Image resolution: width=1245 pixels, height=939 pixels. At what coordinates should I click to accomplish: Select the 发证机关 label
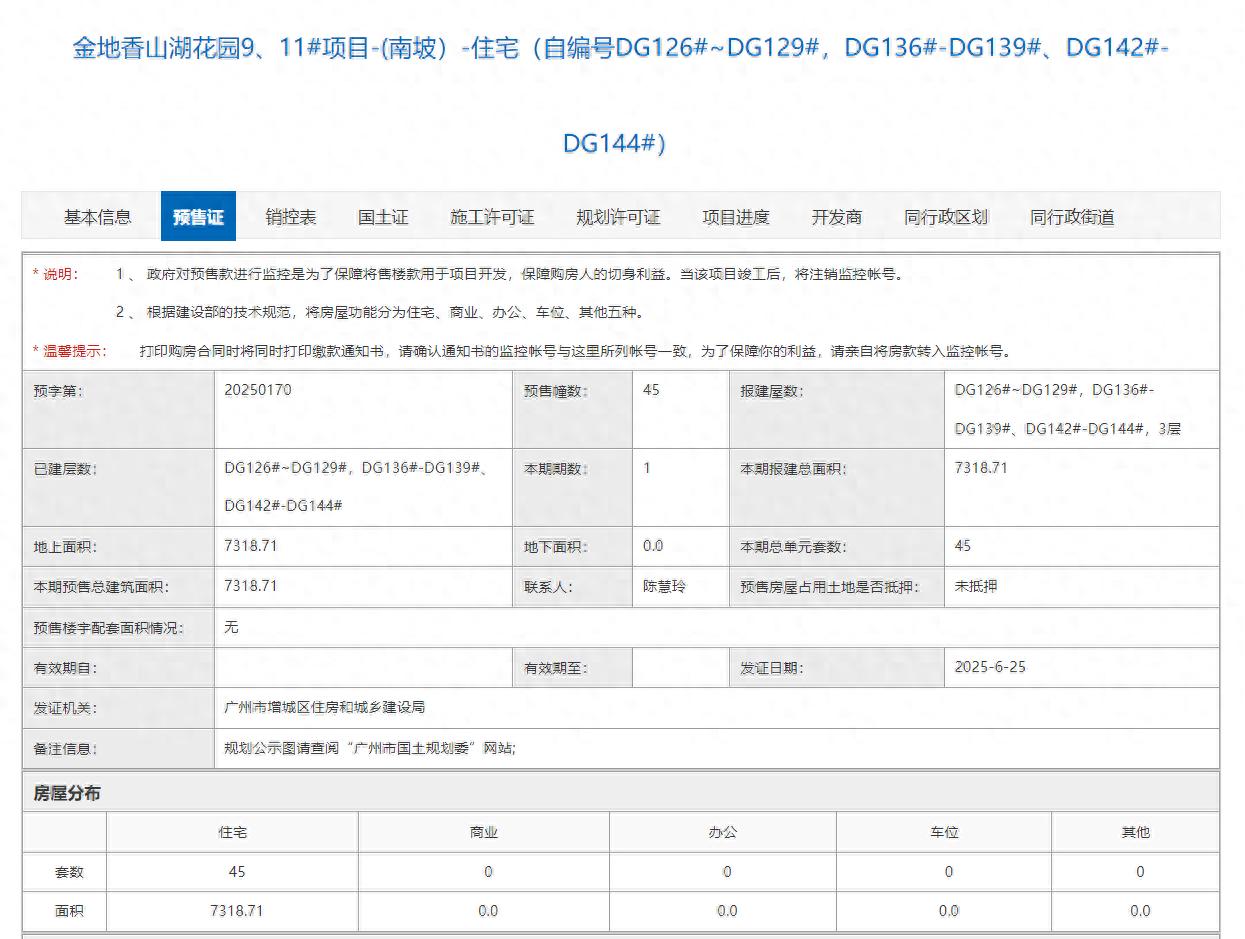tap(65, 708)
